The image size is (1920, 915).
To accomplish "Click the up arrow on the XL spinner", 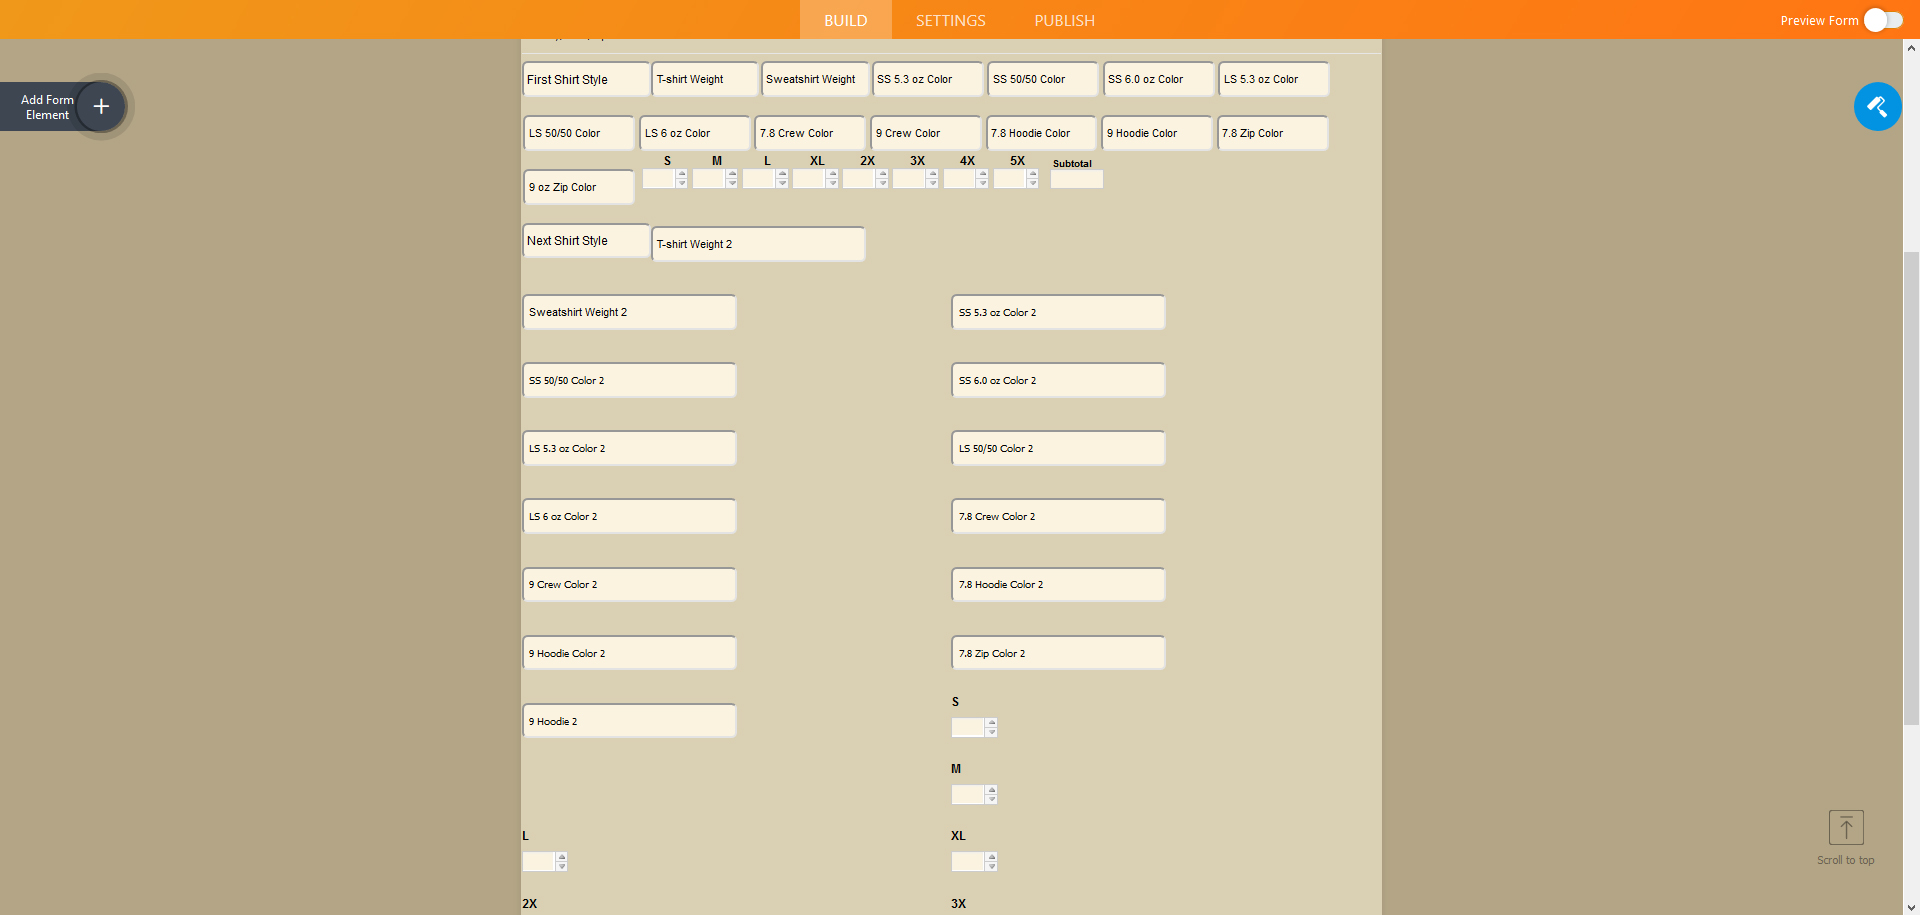I will click(x=832, y=173).
